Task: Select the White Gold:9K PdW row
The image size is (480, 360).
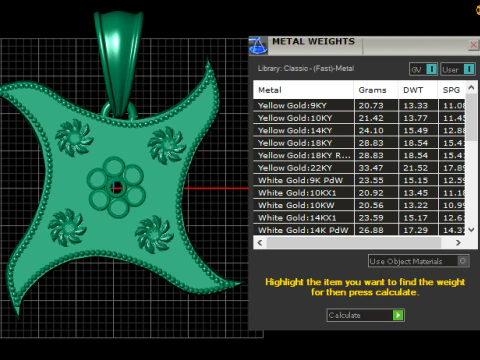Action: [x=359, y=180]
